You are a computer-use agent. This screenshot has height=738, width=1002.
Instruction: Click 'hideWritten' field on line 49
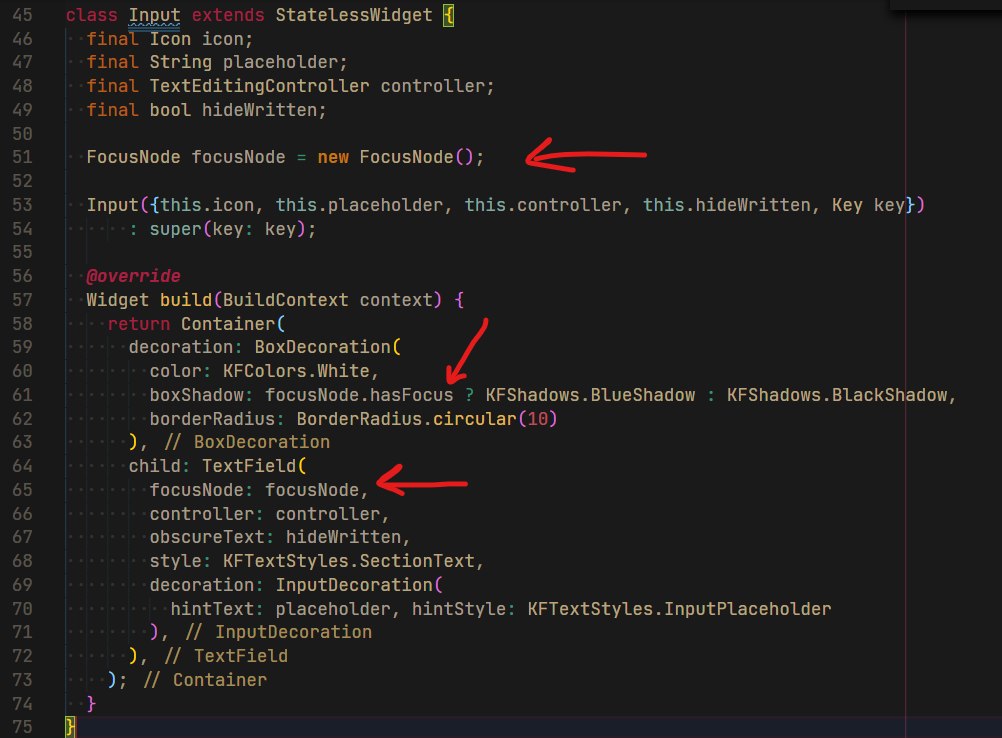coord(259,110)
